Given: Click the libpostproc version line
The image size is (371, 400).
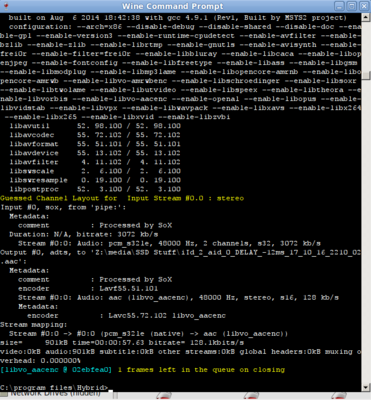Looking at the screenshot, I should click(x=95, y=189).
